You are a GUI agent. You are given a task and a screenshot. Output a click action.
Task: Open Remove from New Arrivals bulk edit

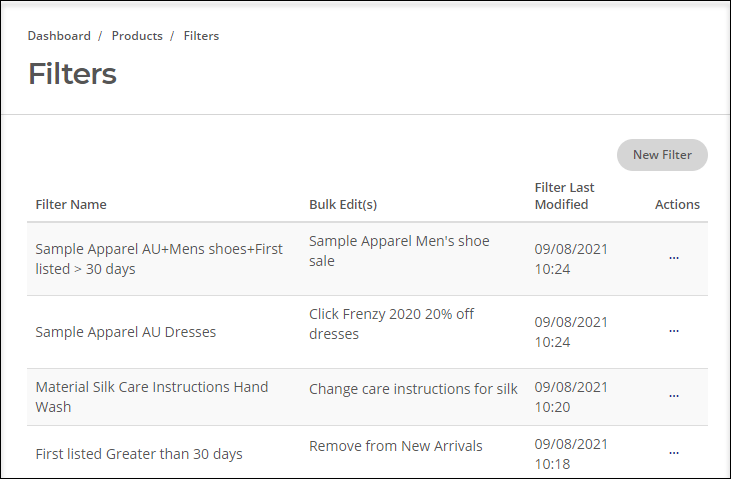coord(396,446)
